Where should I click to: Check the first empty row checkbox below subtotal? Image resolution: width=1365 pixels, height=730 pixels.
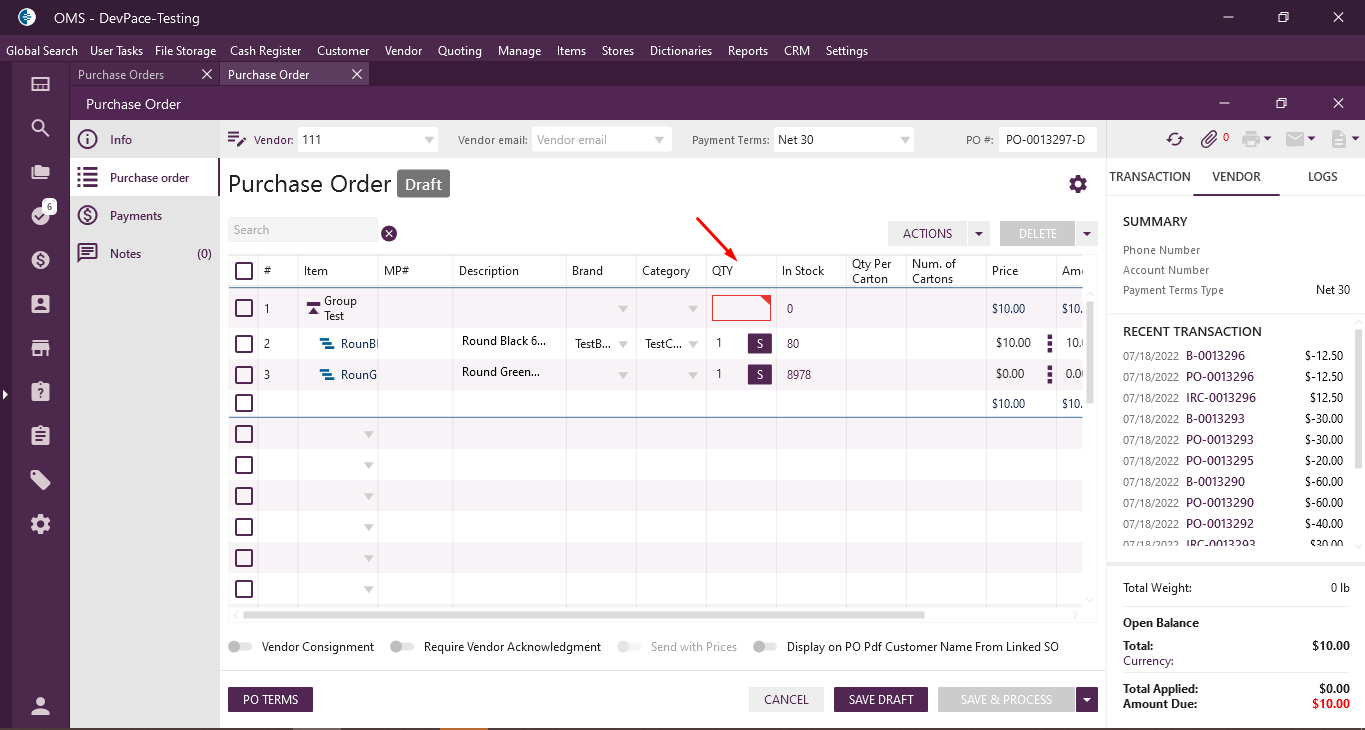click(x=244, y=434)
